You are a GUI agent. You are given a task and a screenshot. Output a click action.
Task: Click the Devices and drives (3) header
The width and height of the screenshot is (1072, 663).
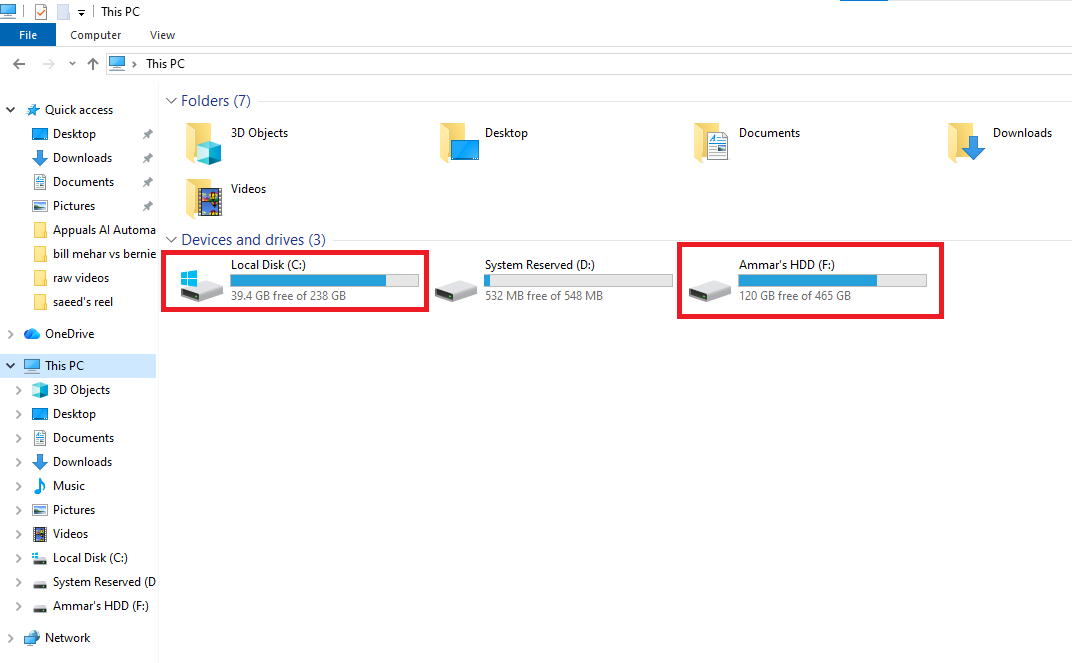(x=253, y=240)
